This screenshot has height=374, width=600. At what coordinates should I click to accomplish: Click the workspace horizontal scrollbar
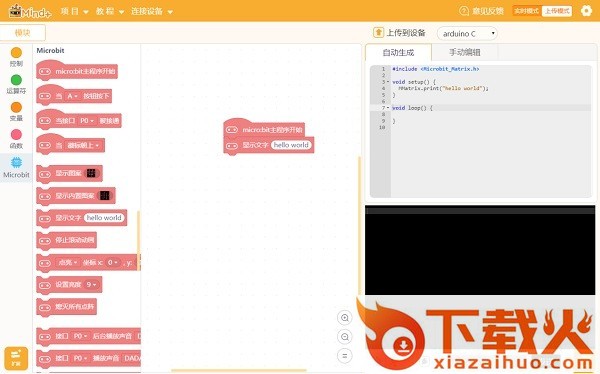pos(239,371)
